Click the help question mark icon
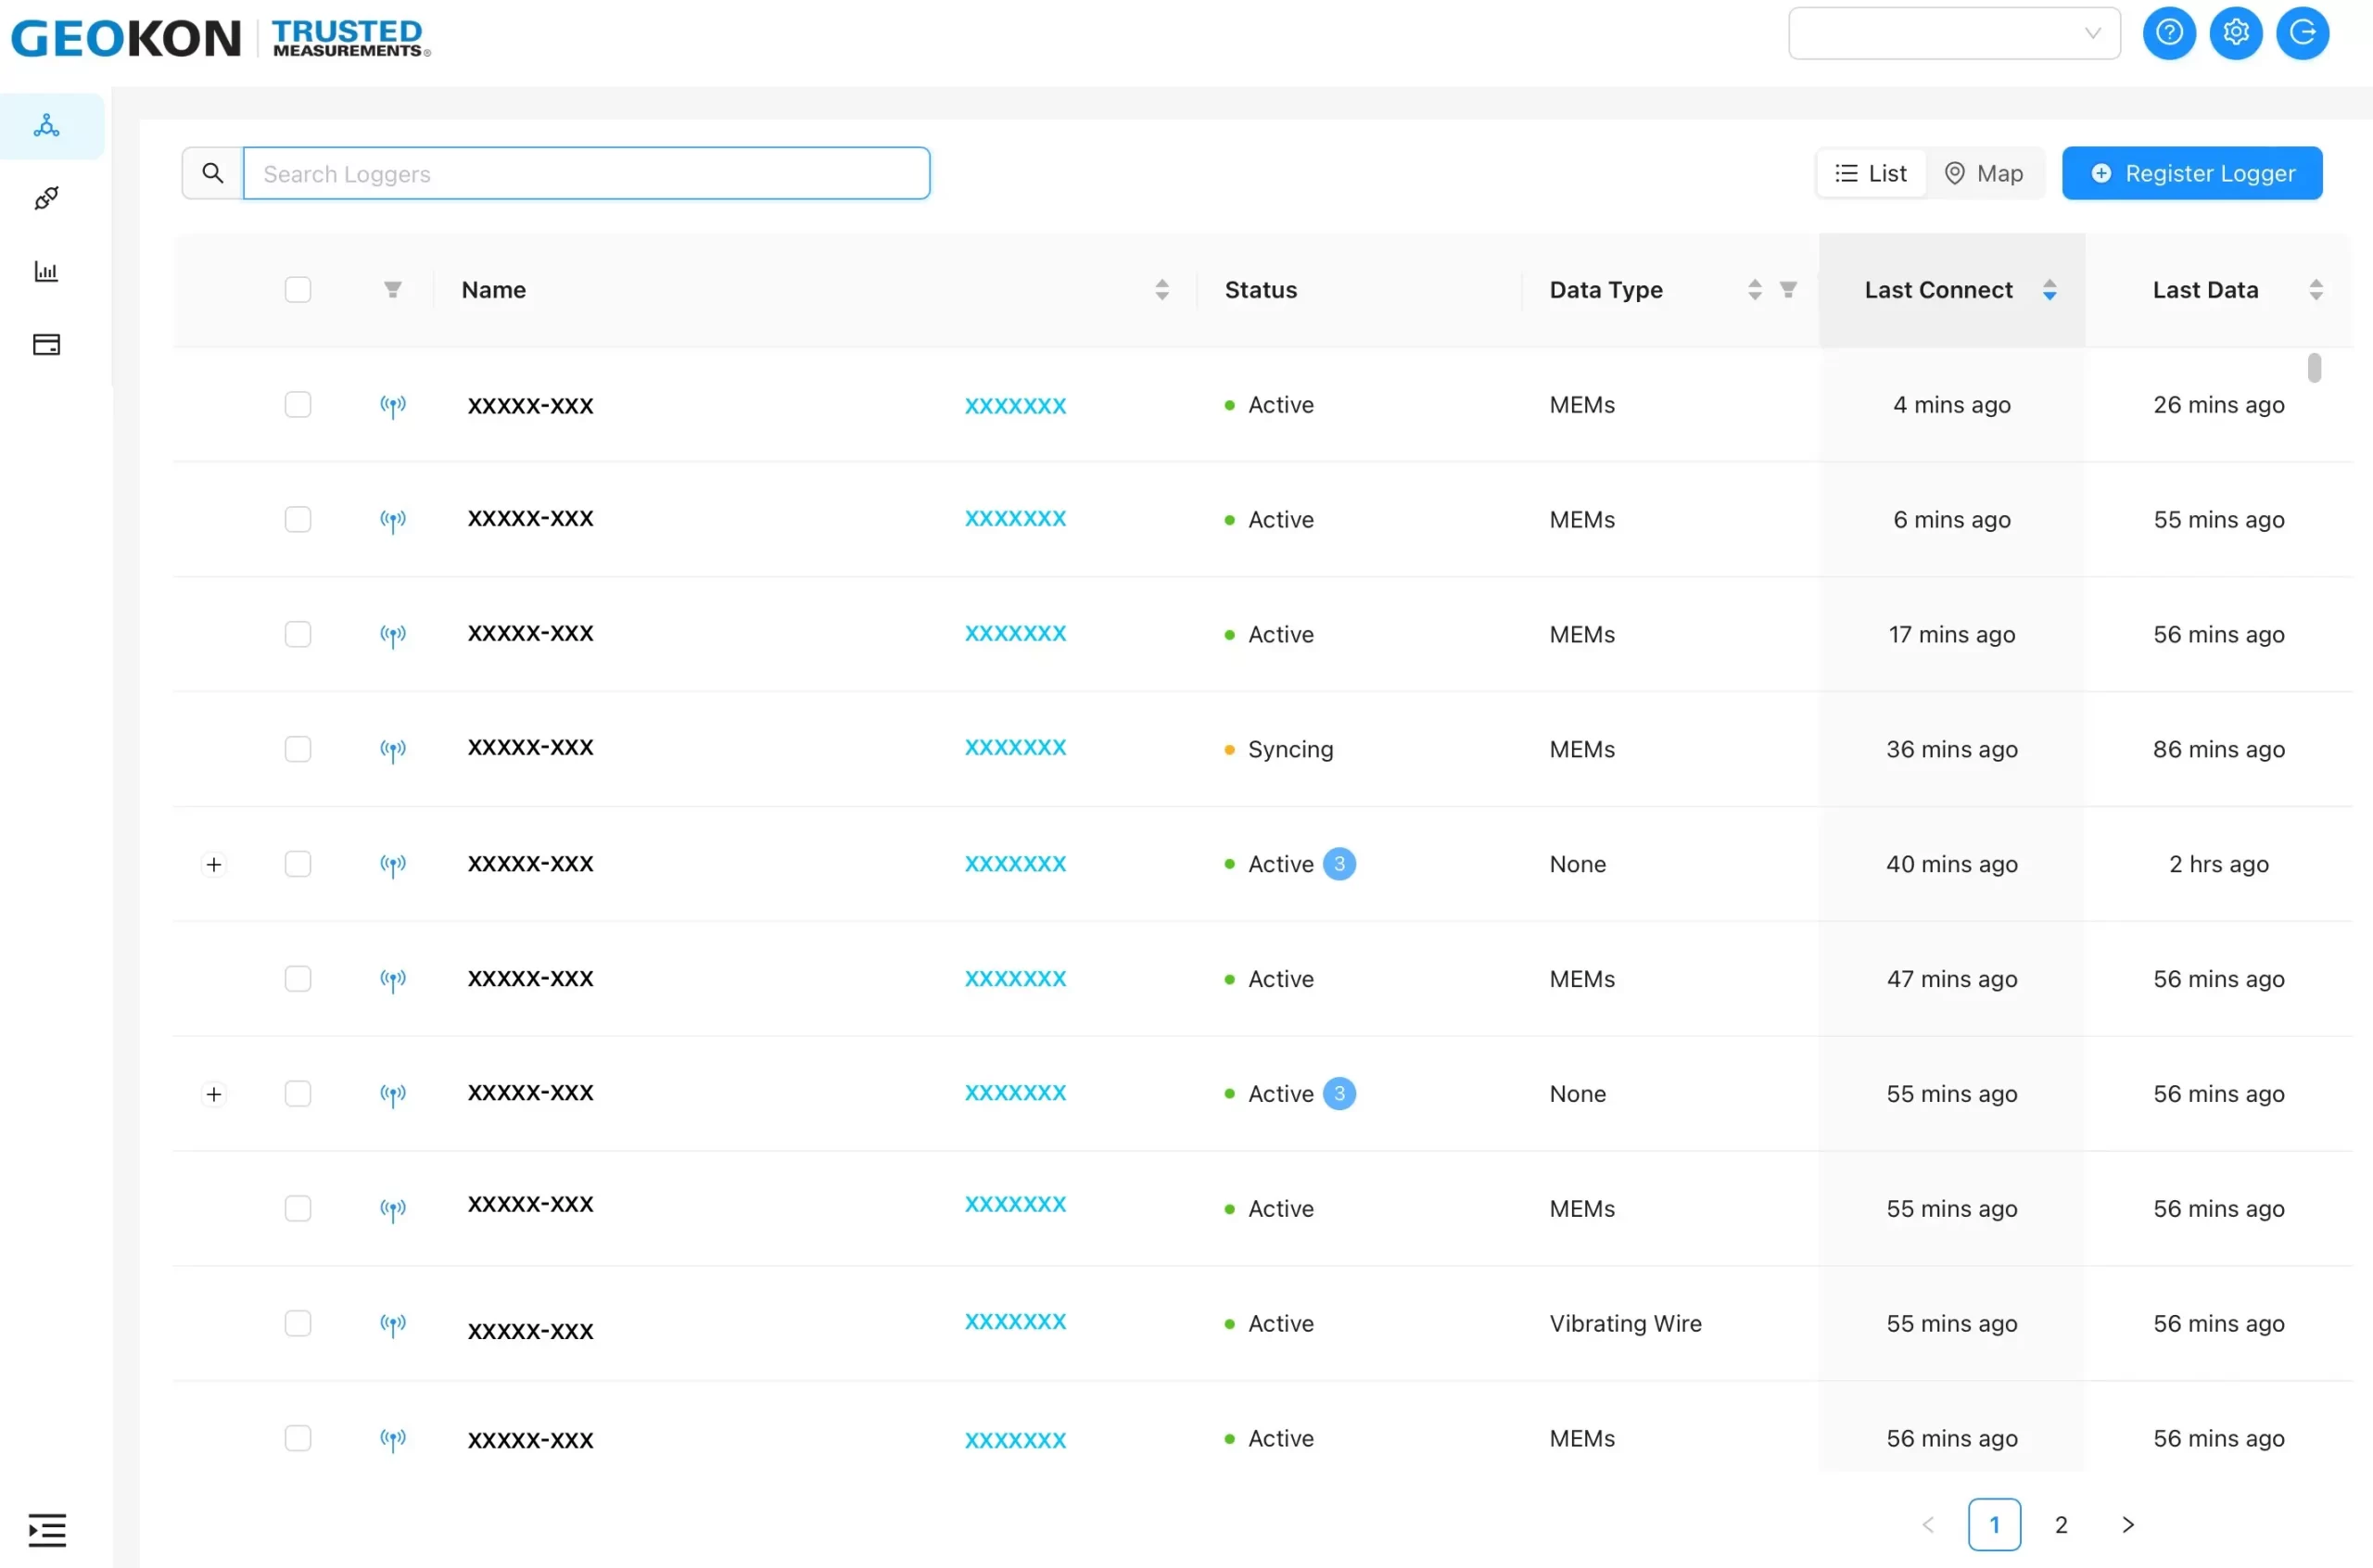Viewport: 2373px width, 1568px height. point(2168,33)
